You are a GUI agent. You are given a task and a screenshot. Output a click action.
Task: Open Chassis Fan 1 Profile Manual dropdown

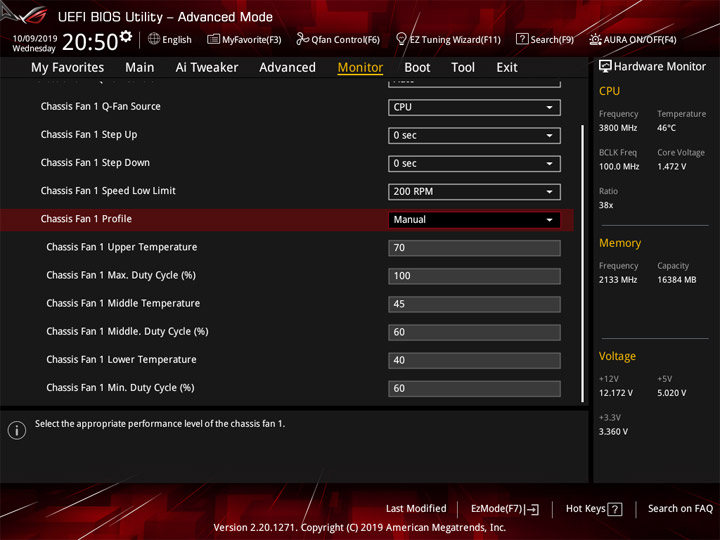pyautogui.click(x=474, y=219)
